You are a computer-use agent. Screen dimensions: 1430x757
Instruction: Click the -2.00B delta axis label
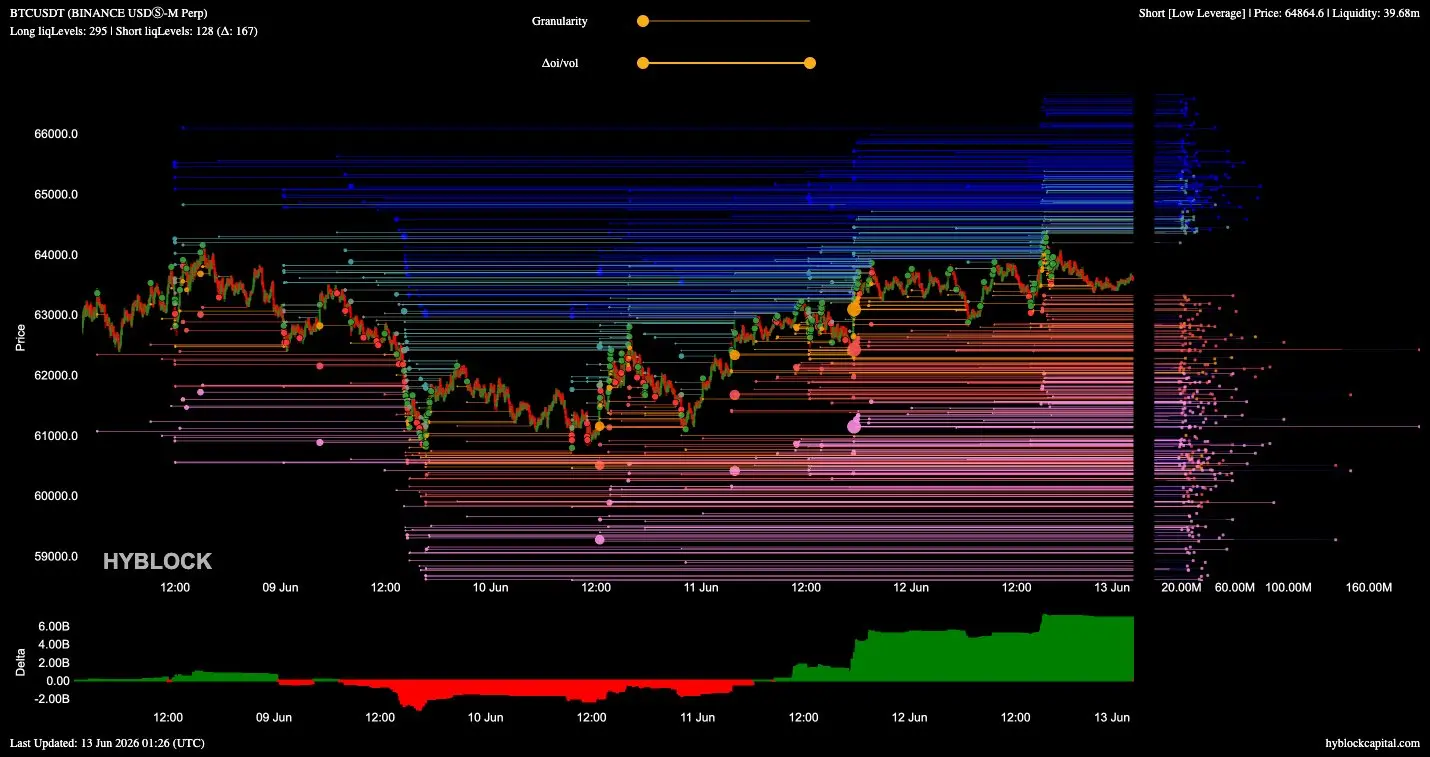[x=52, y=699]
